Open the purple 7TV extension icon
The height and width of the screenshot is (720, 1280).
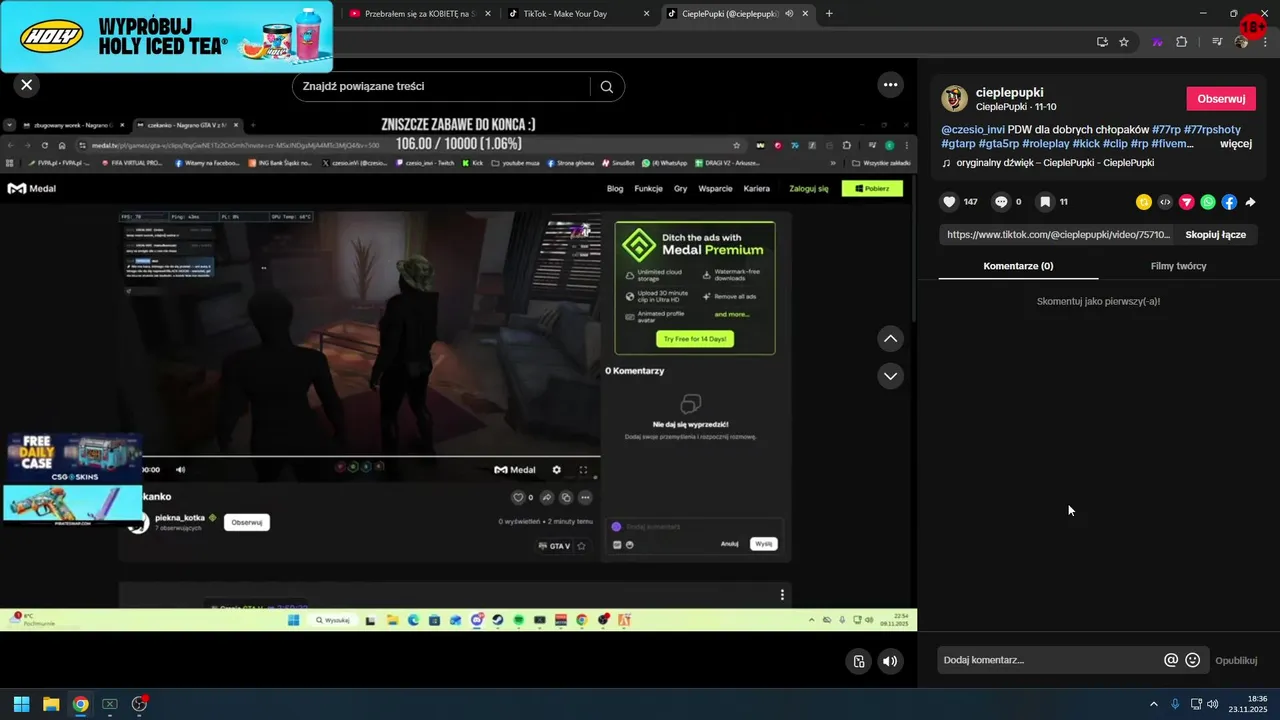pos(1158,42)
